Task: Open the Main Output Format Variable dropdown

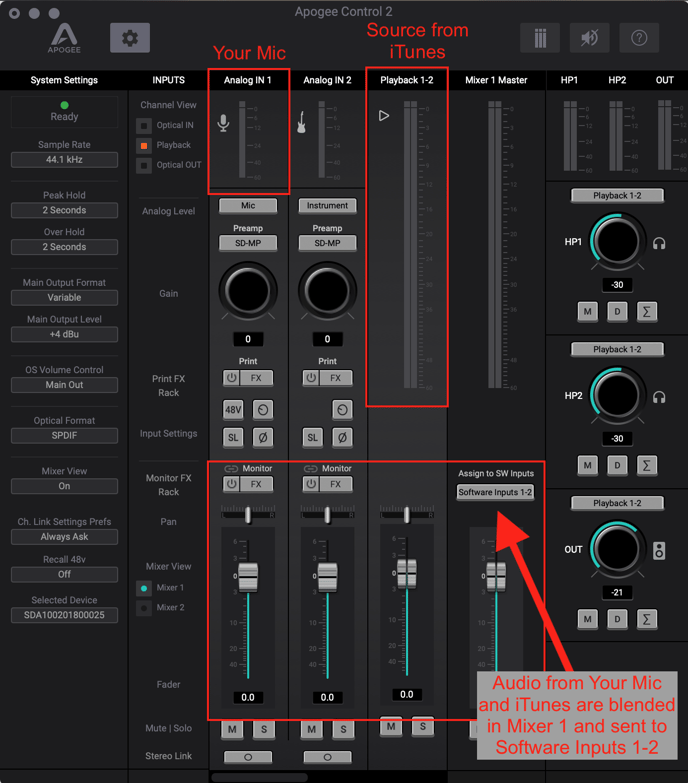Action: point(64,298)
